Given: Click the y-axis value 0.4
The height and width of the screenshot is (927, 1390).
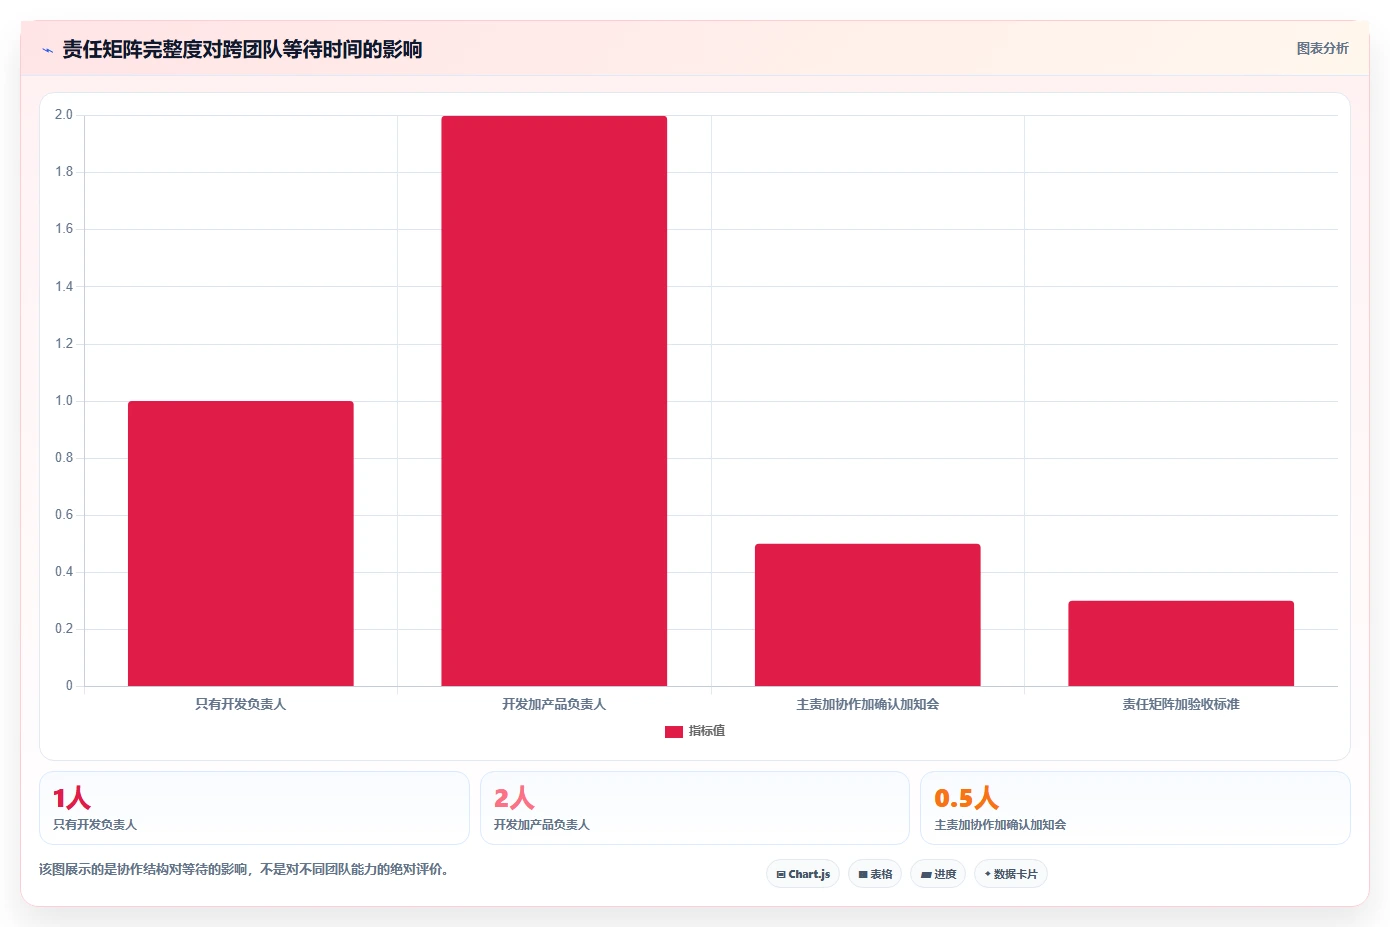Looking at the screenshot, I should click(x=64, y=572).
